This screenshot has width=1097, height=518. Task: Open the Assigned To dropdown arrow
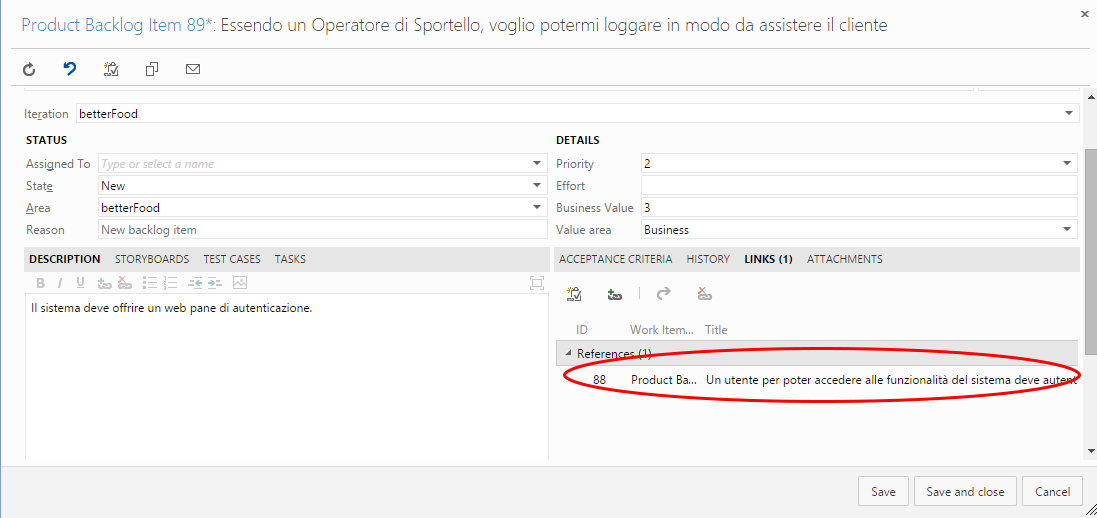pyautogui.click(x=537, y=164)
